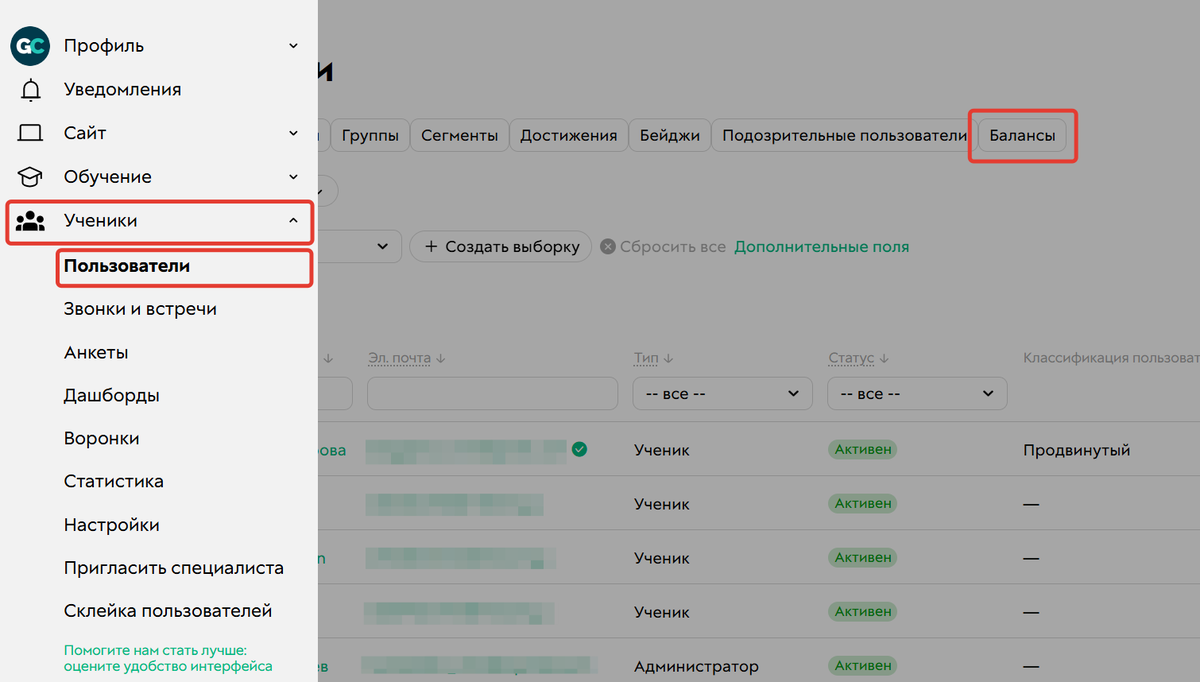Open the Сегменты tab
Viewport: 1200px width, 682px height.
[x=459, y=136]
